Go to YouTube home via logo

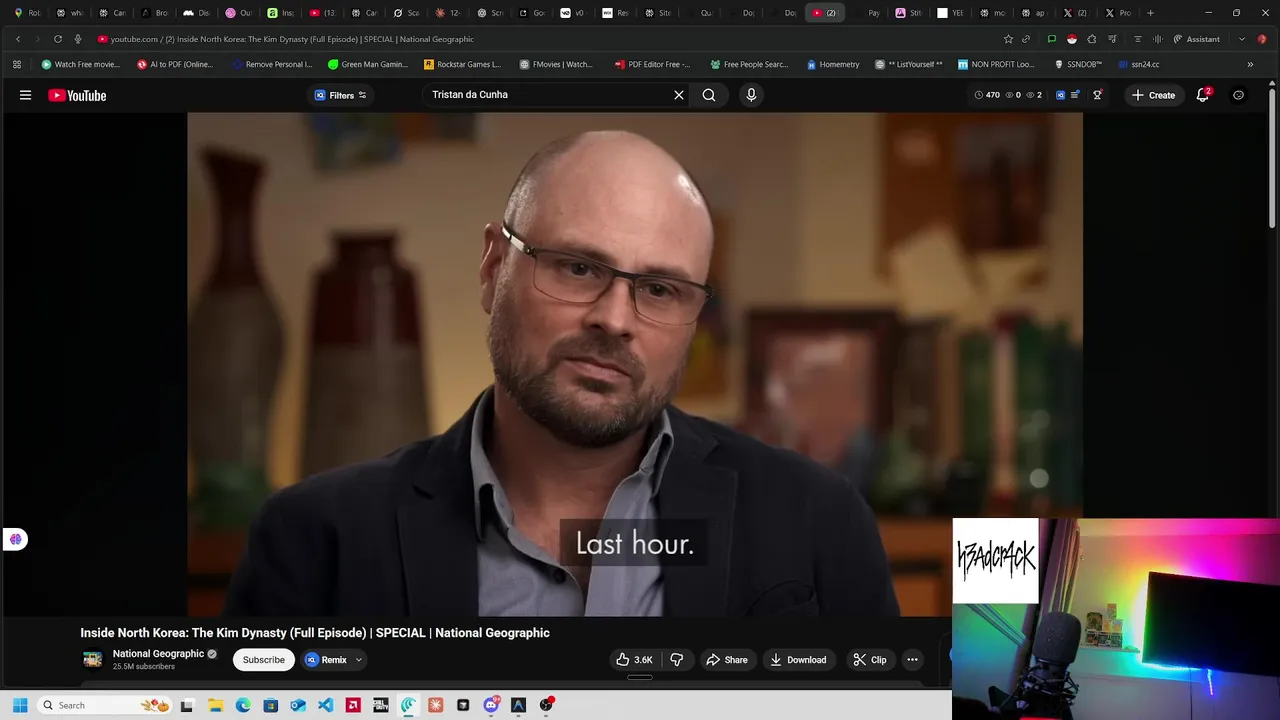click(x=77, y=95)
